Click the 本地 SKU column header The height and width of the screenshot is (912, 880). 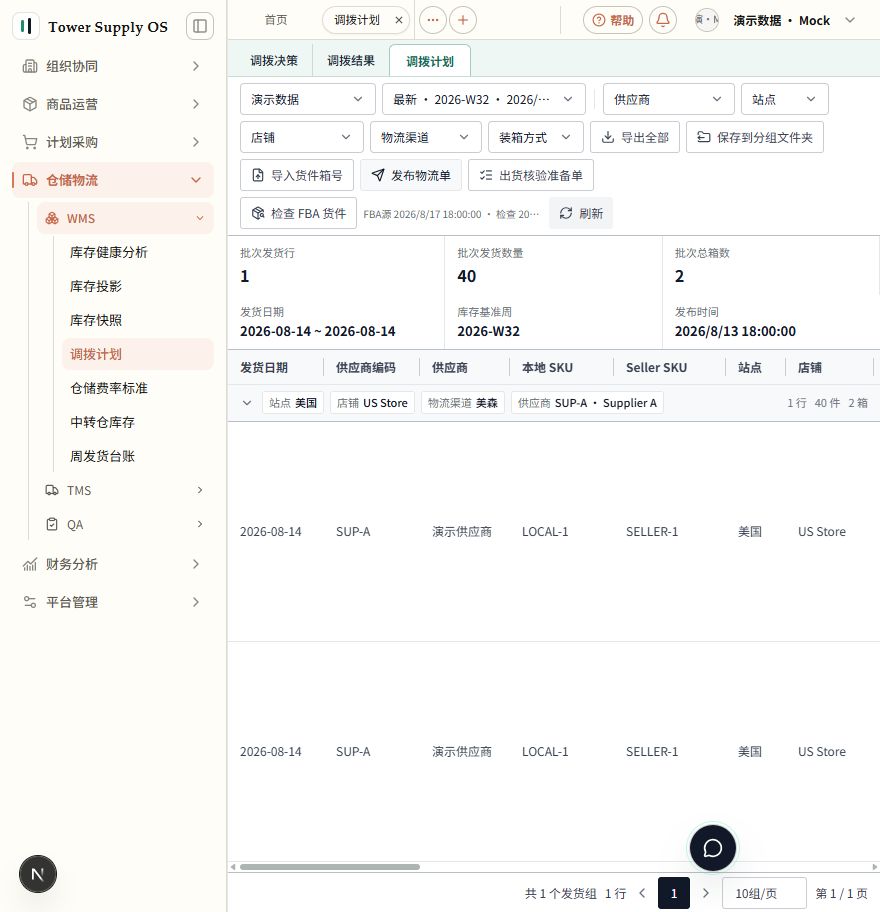(x=547, y=368)
